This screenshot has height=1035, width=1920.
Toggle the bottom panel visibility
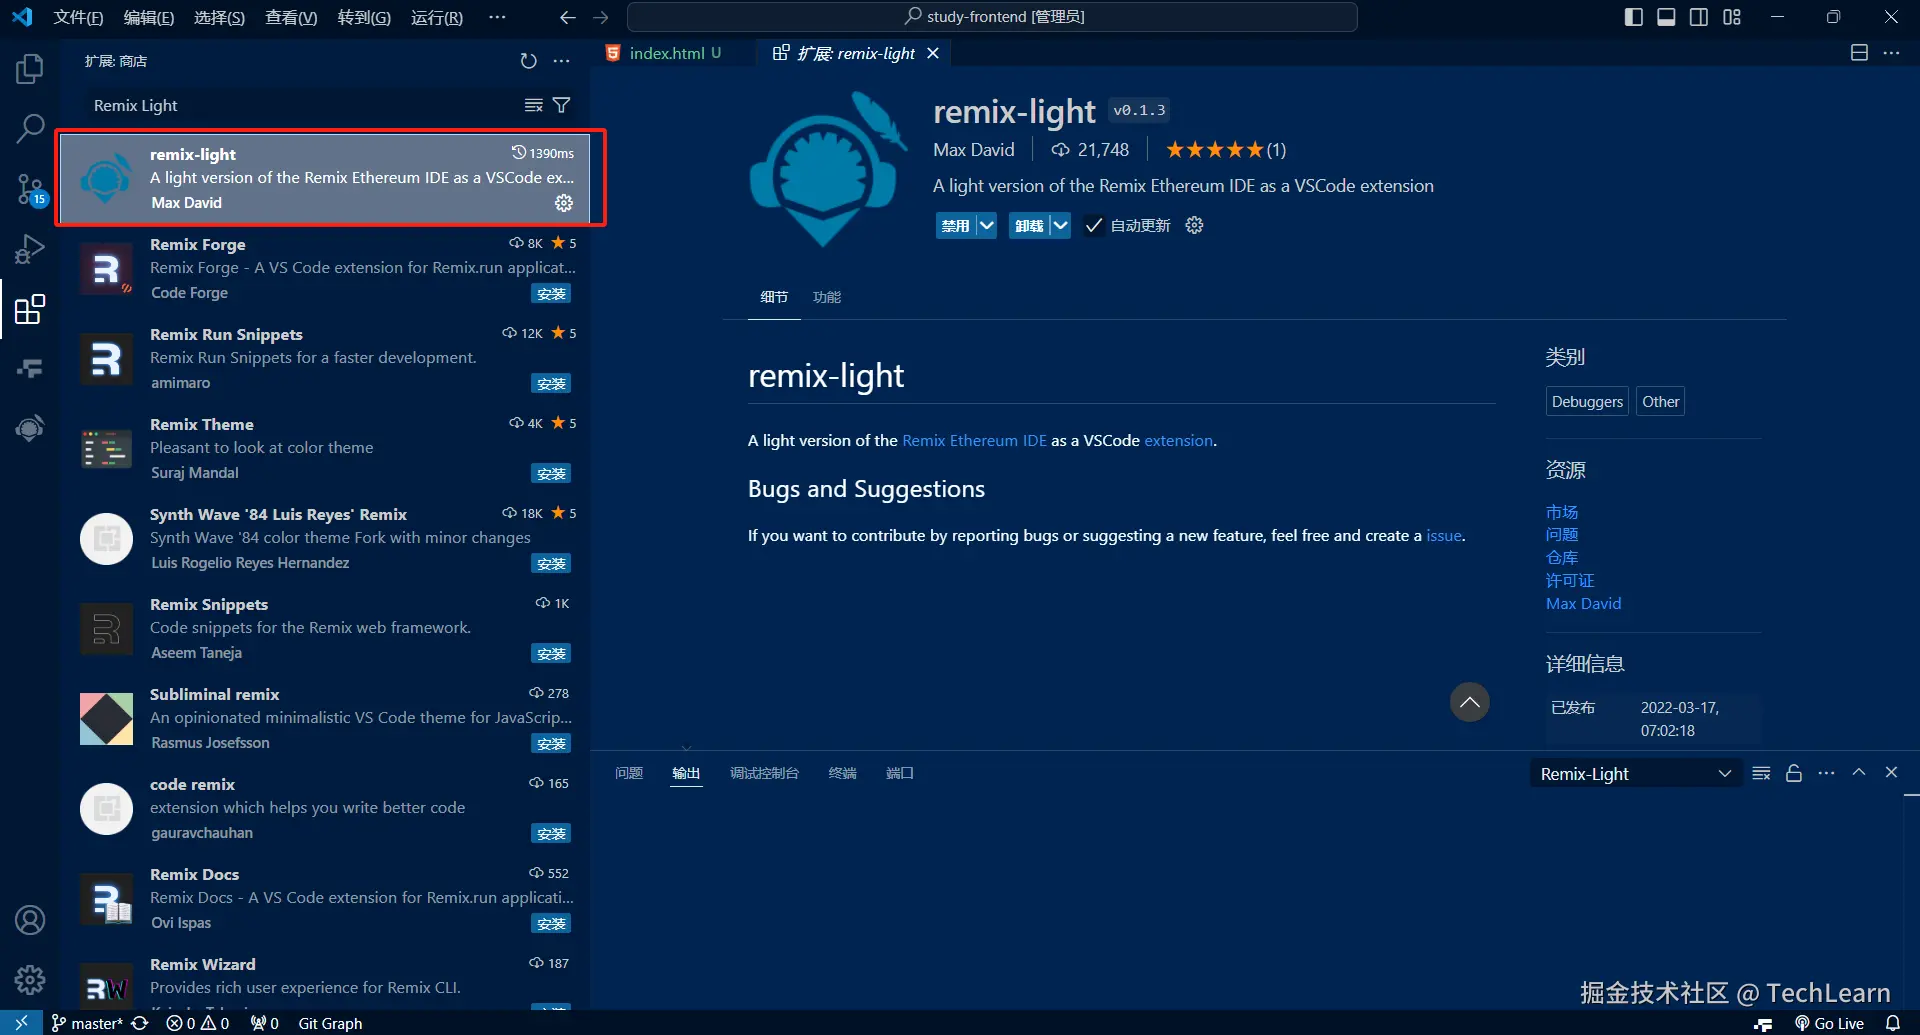tap(1666, 17)
